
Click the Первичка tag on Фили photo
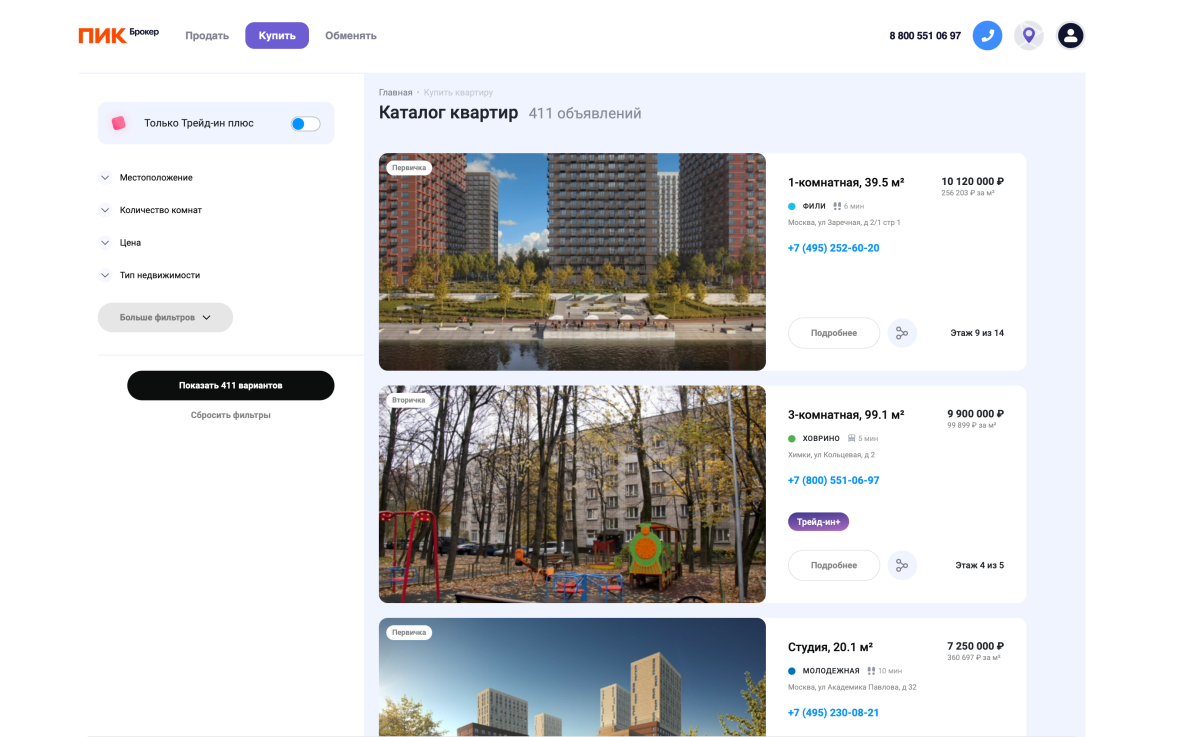[x=409, y=168]
